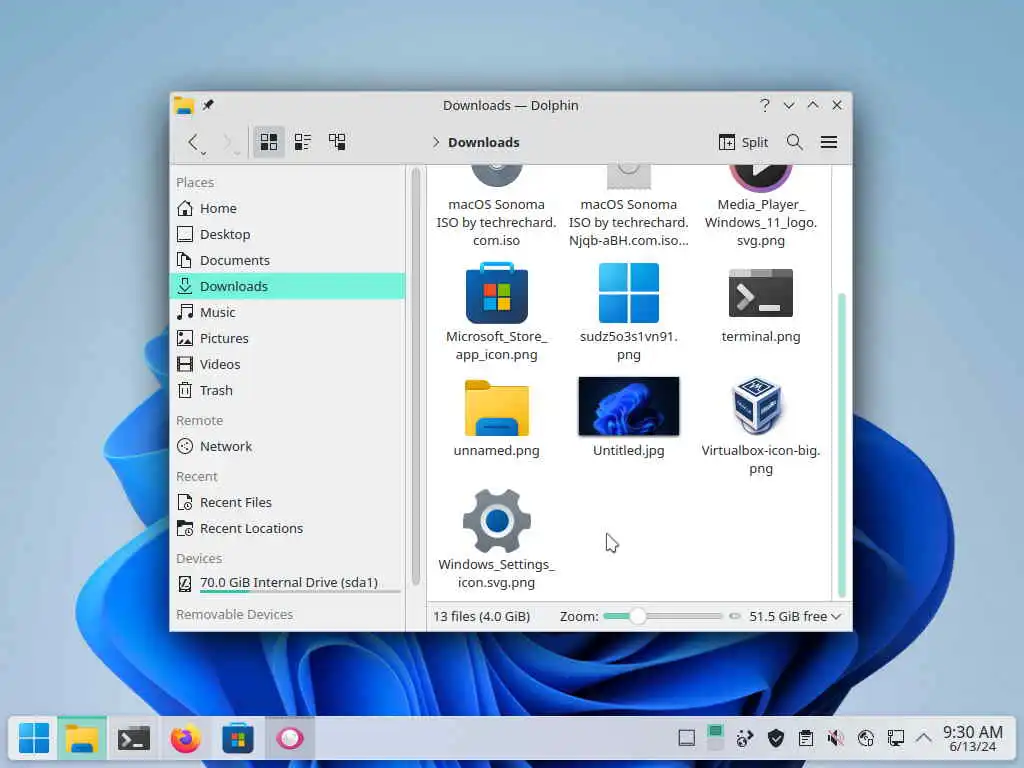Select terminal.png file
Screen dimensions: 1024x768
click(x=761, y=305)
